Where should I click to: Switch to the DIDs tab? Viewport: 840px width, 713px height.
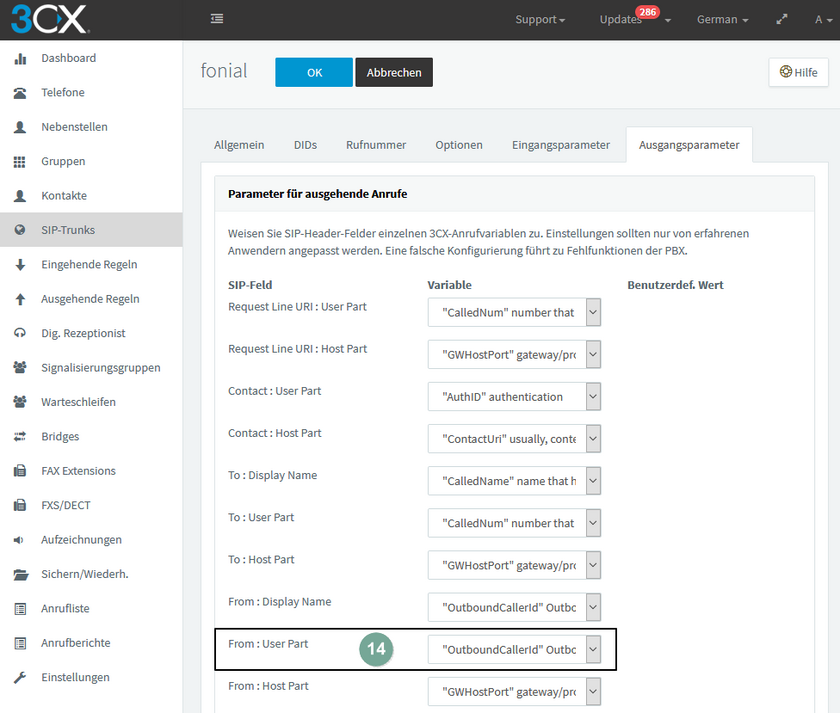(305, 145)
